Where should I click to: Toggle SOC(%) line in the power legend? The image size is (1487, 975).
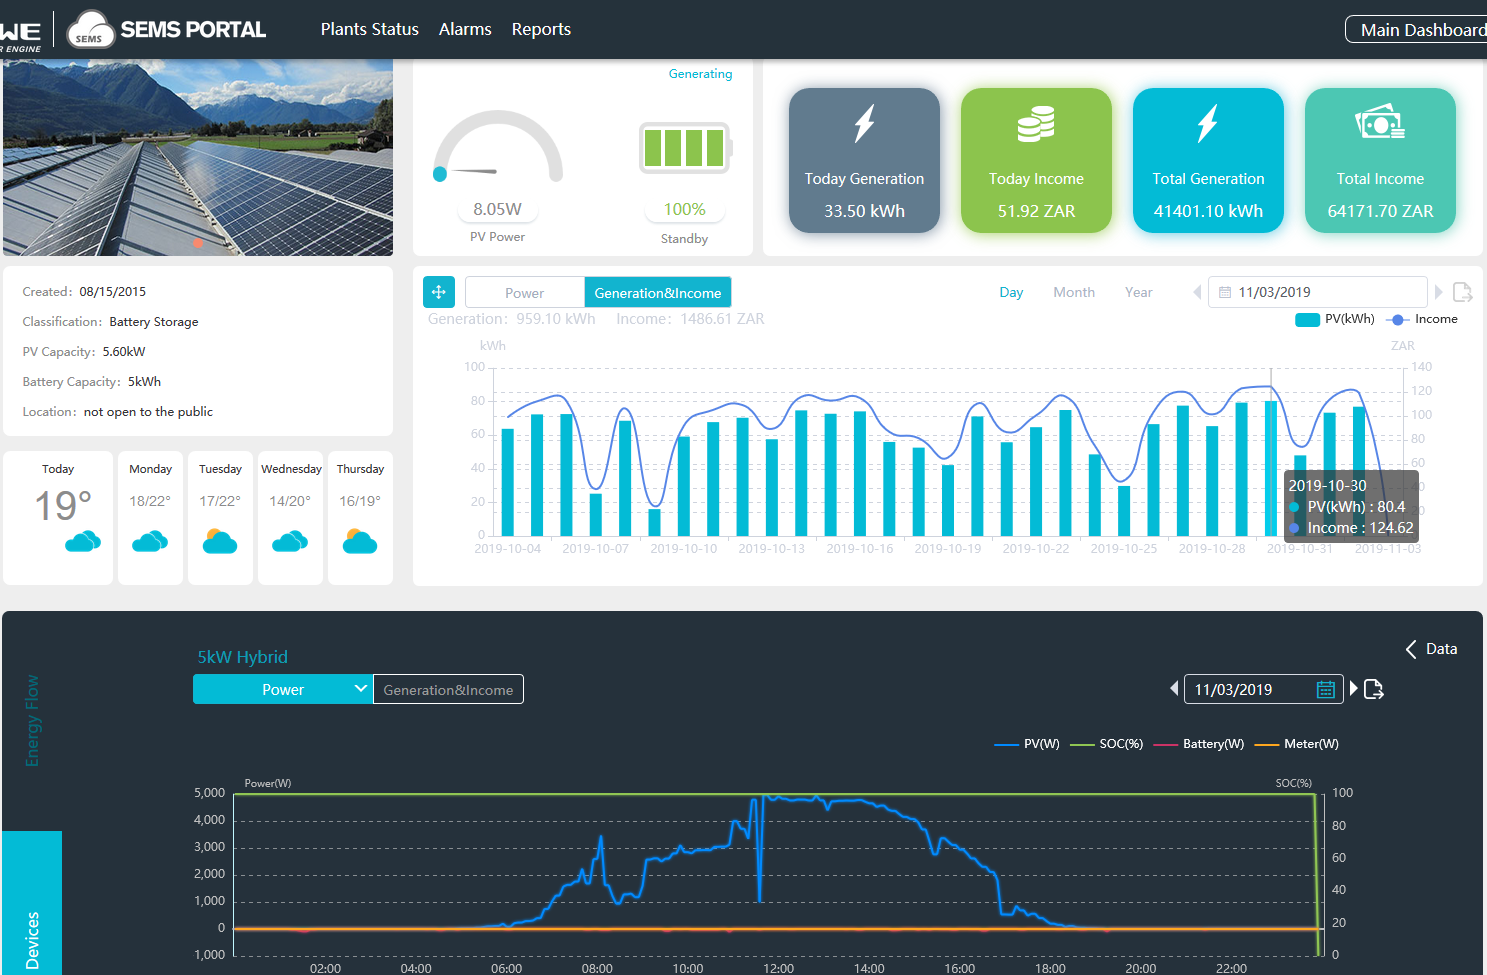[1107, 744]
